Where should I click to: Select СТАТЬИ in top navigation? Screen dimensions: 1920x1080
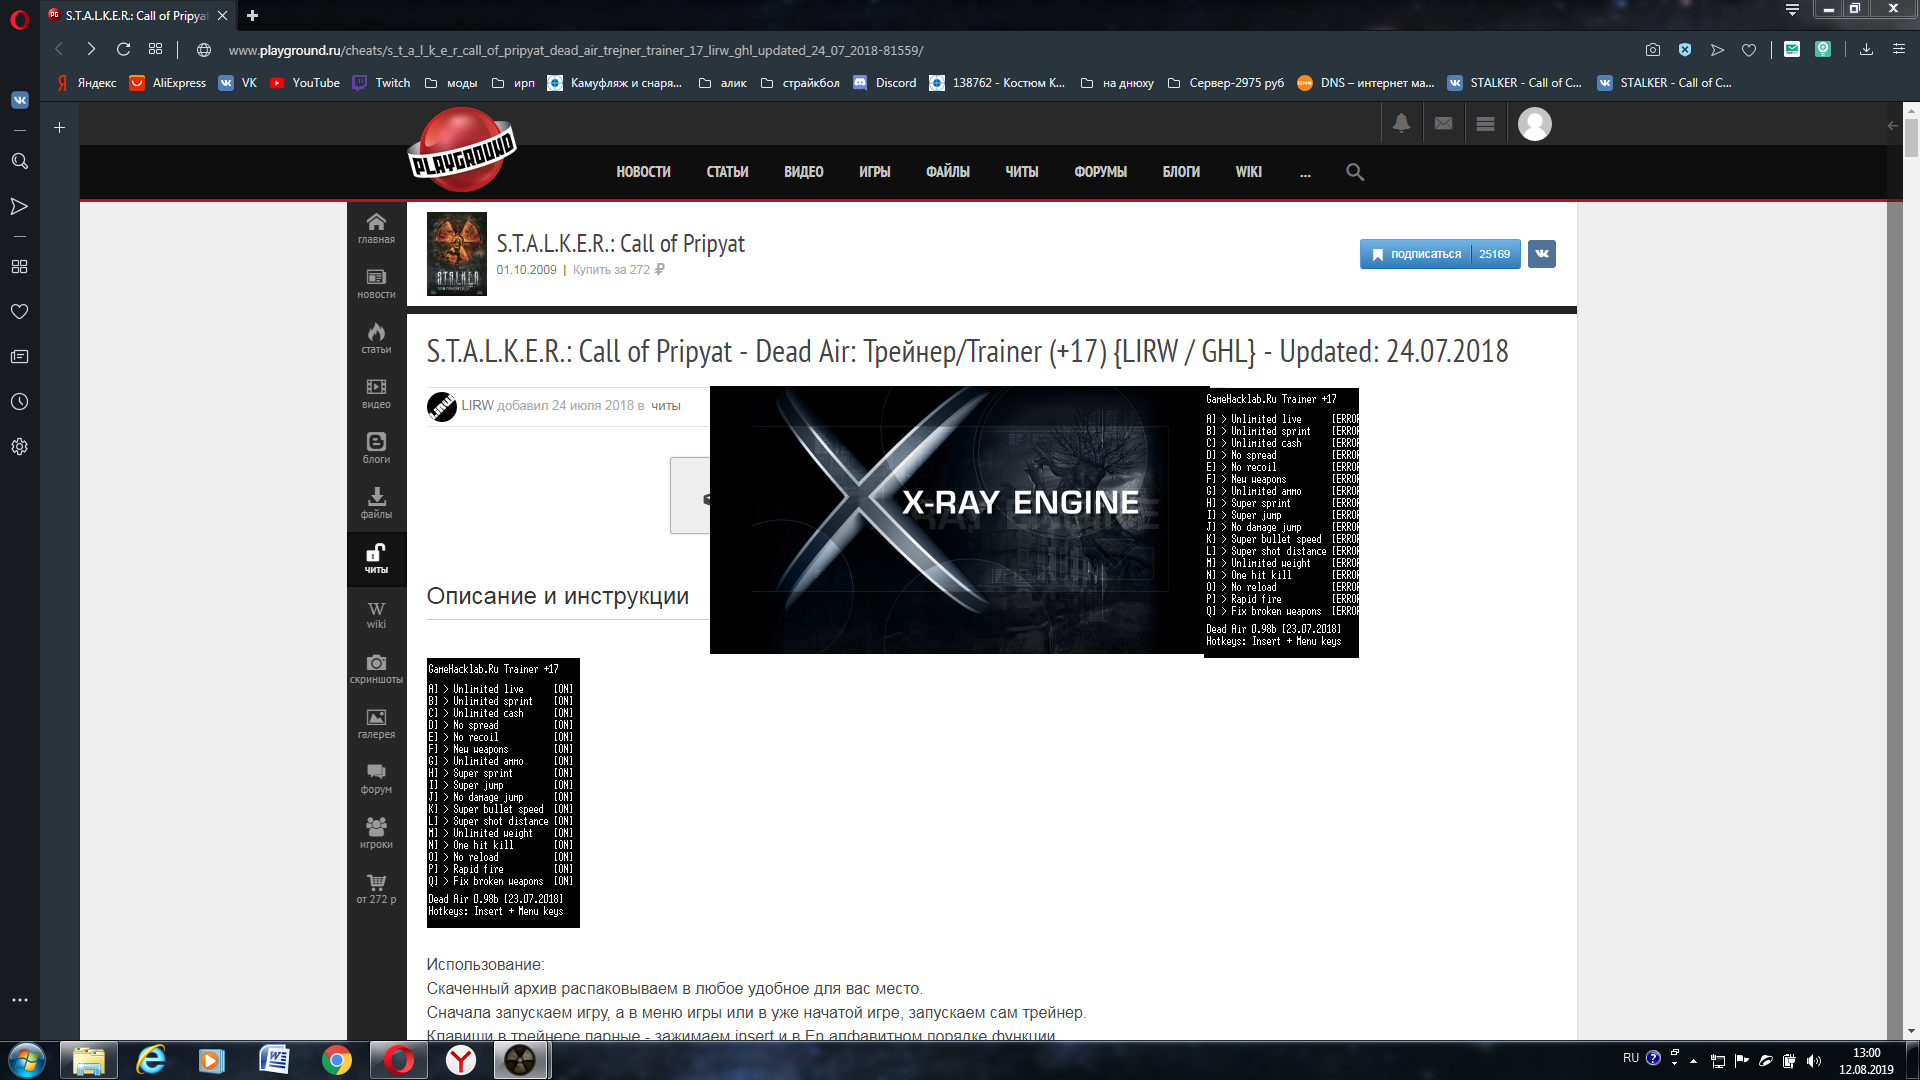pyautogui.click(x=727, y=172)
